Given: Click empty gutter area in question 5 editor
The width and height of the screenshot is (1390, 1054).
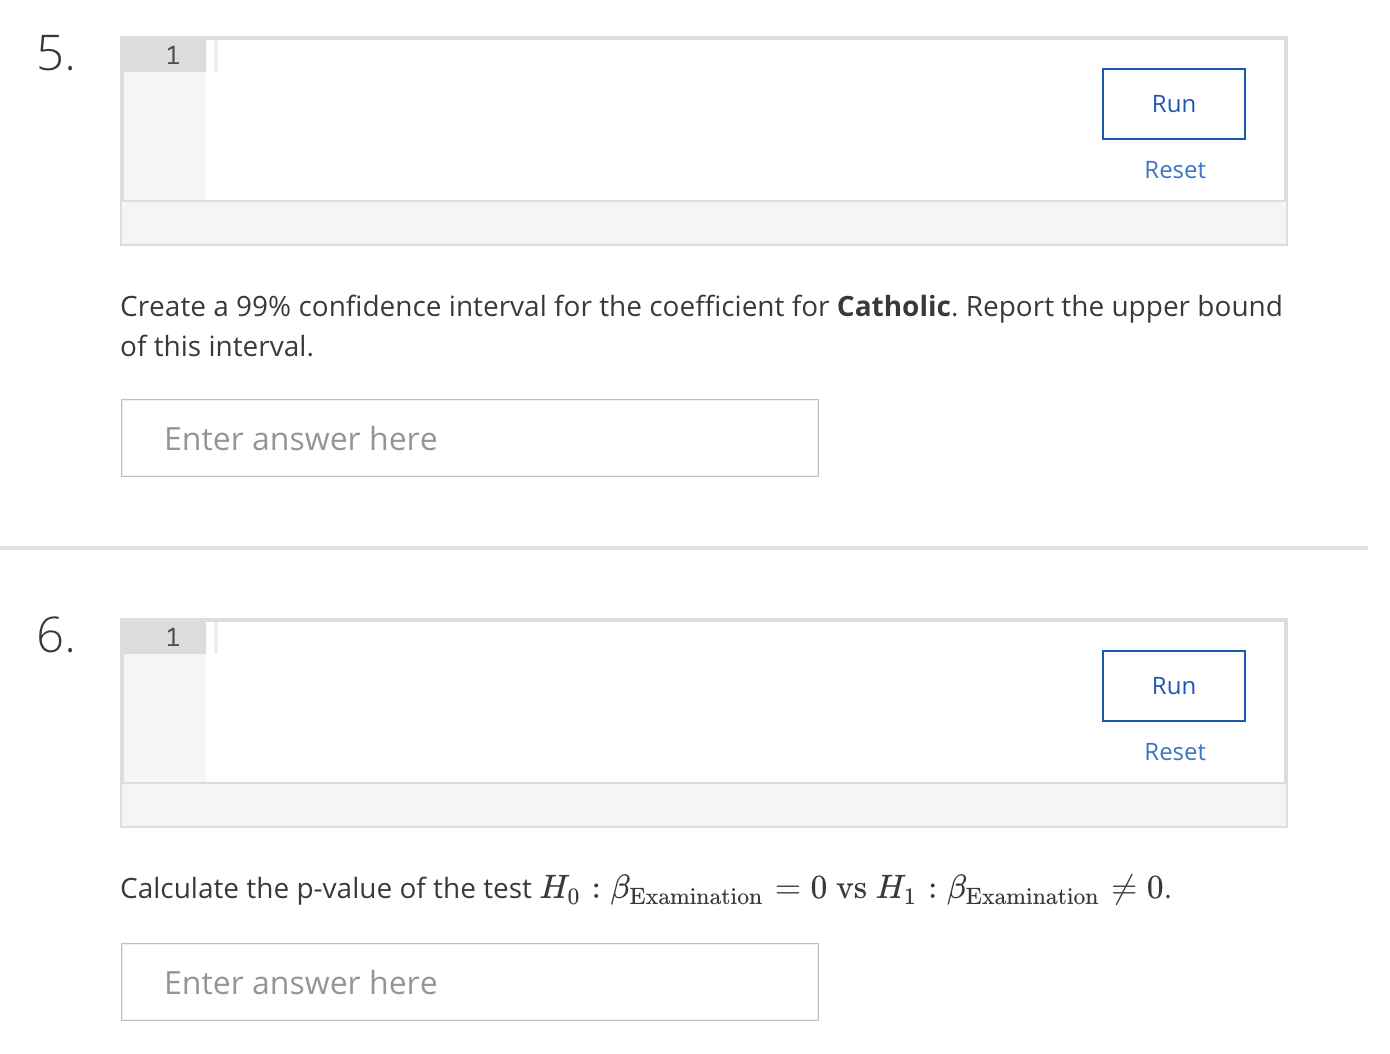Looking at the screenshot, I should 164,140.
